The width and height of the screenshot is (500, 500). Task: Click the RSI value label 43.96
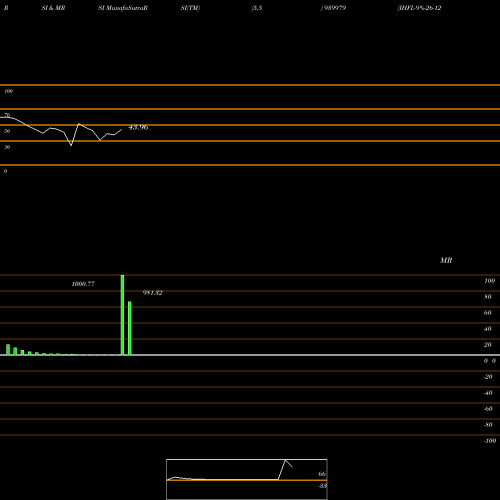[138, 127]
